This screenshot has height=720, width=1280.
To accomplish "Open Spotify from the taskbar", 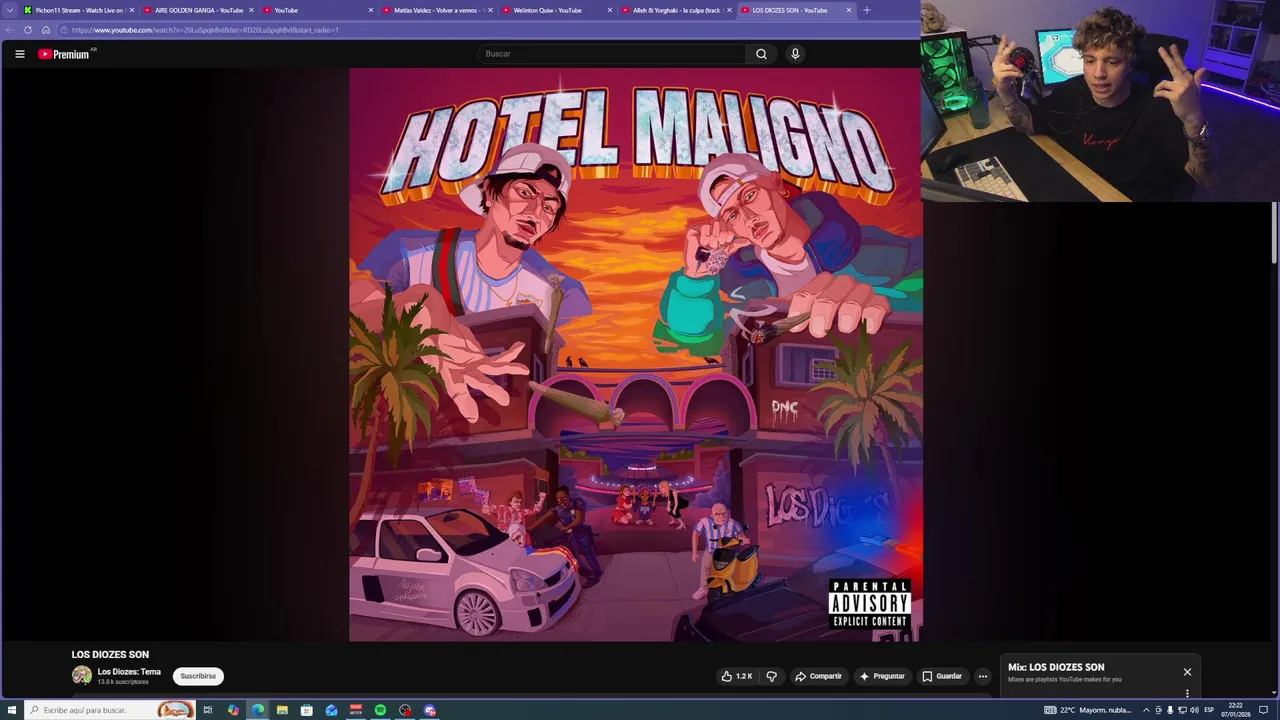I will pos(380,710).
